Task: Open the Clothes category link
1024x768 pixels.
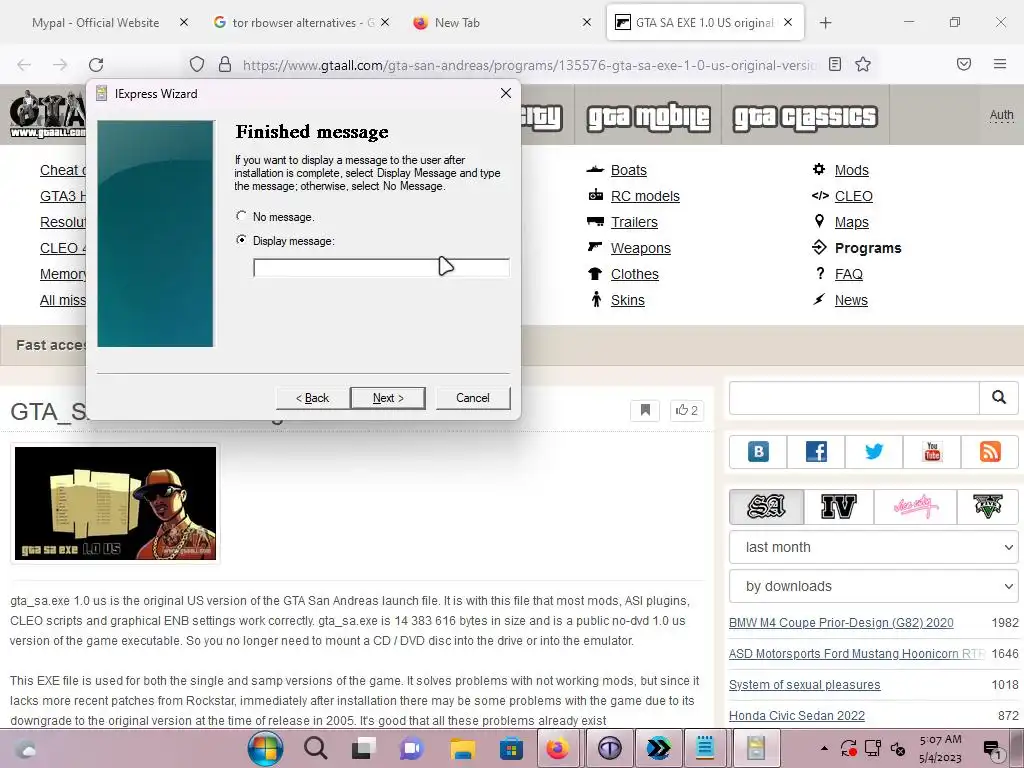Action: 635,274
